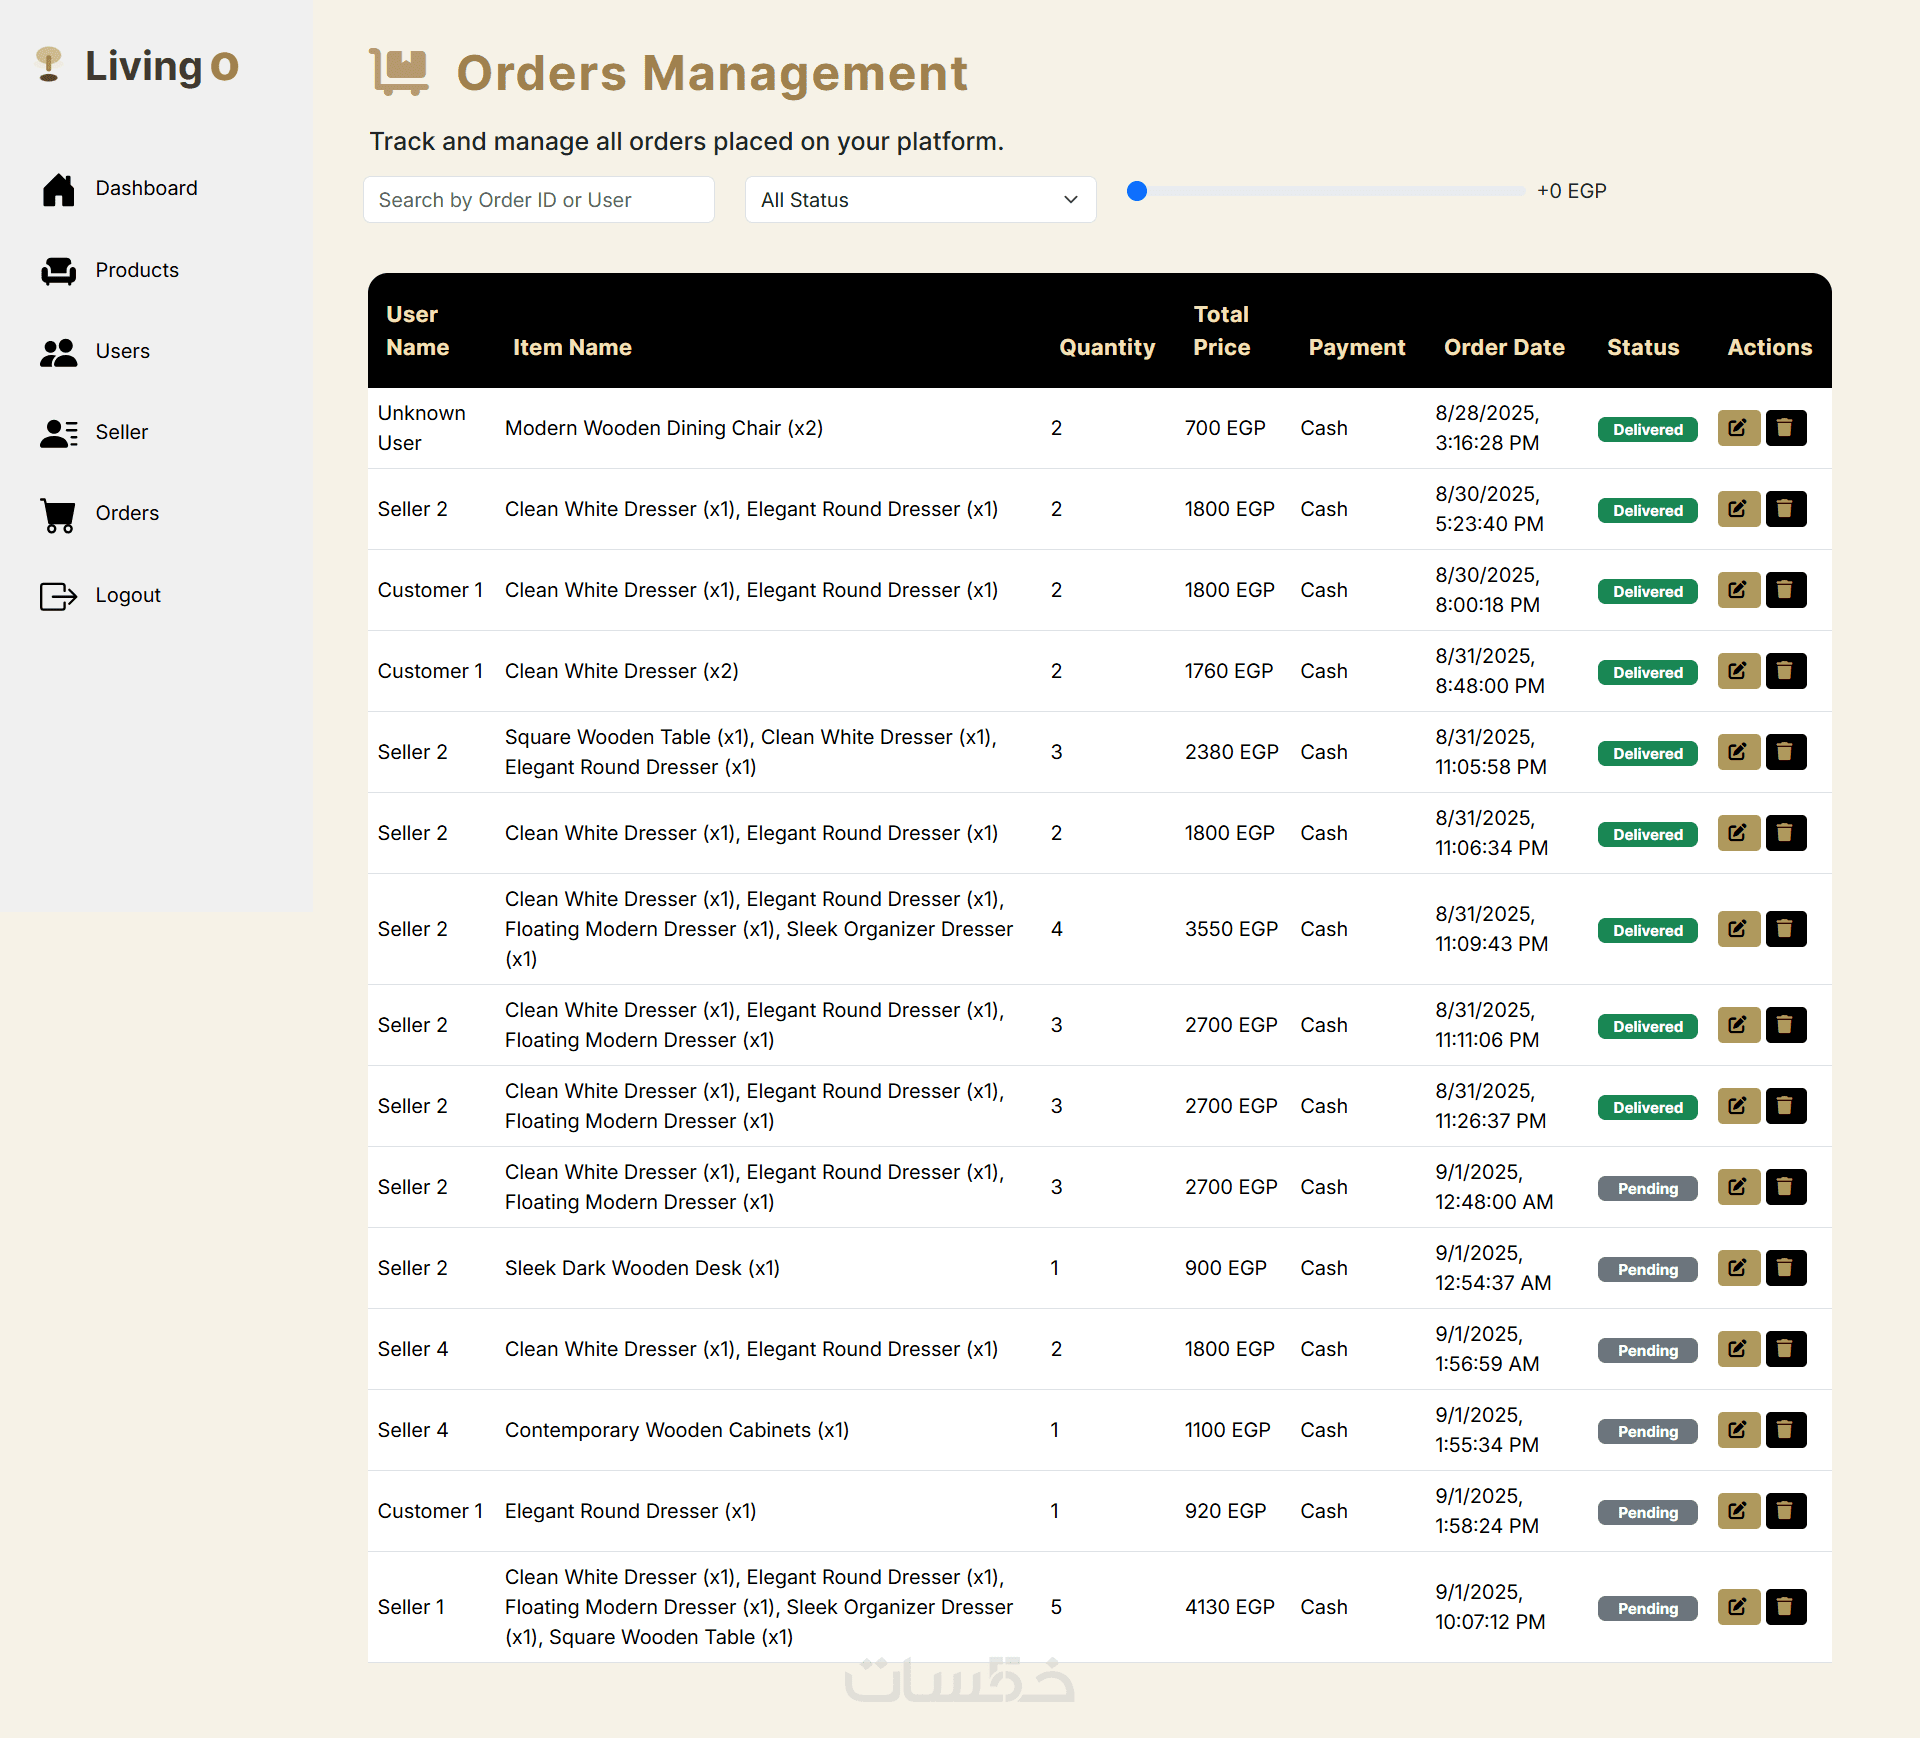
Task: Click the Orders Management header icon
Action: [x=399, y=72]
